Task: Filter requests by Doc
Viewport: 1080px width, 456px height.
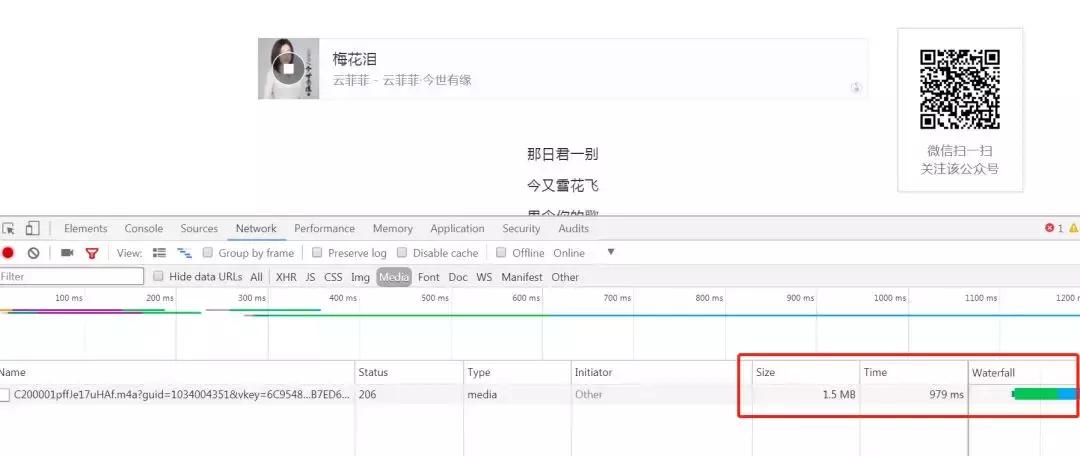Action: click(x=458, y=277)
